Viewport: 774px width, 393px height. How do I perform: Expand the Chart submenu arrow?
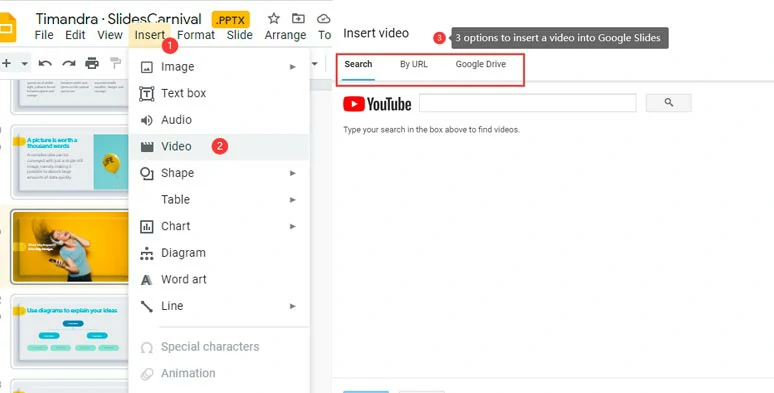click(x=293, y=227)
